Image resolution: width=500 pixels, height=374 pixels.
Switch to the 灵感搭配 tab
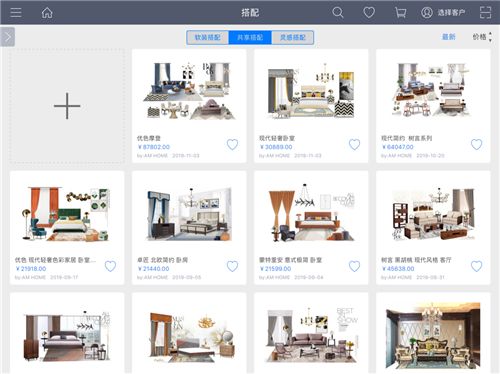293,37
